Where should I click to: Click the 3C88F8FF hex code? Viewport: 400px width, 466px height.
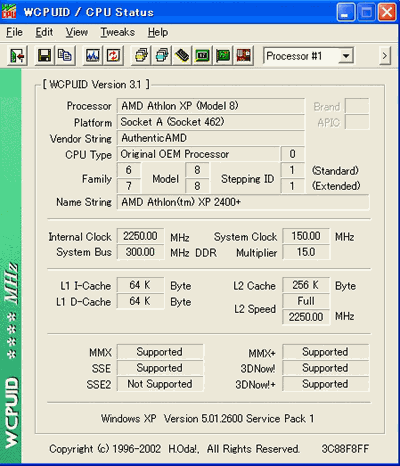(x=345, y=449)
